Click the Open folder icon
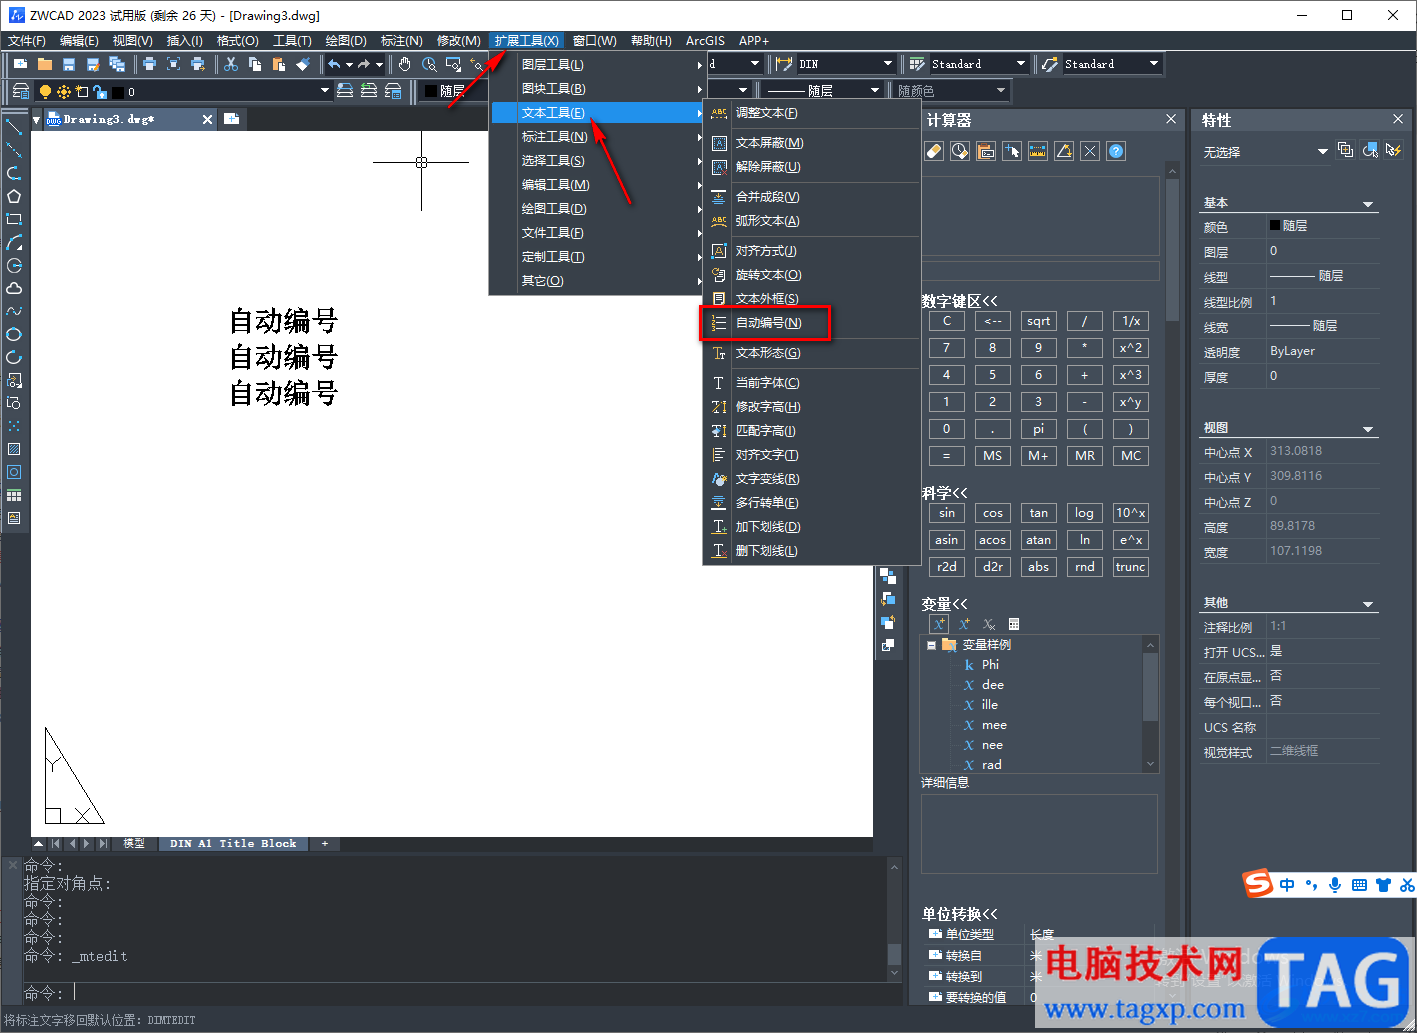Viewport: 1417px width, 1033px height. point(45,64)
